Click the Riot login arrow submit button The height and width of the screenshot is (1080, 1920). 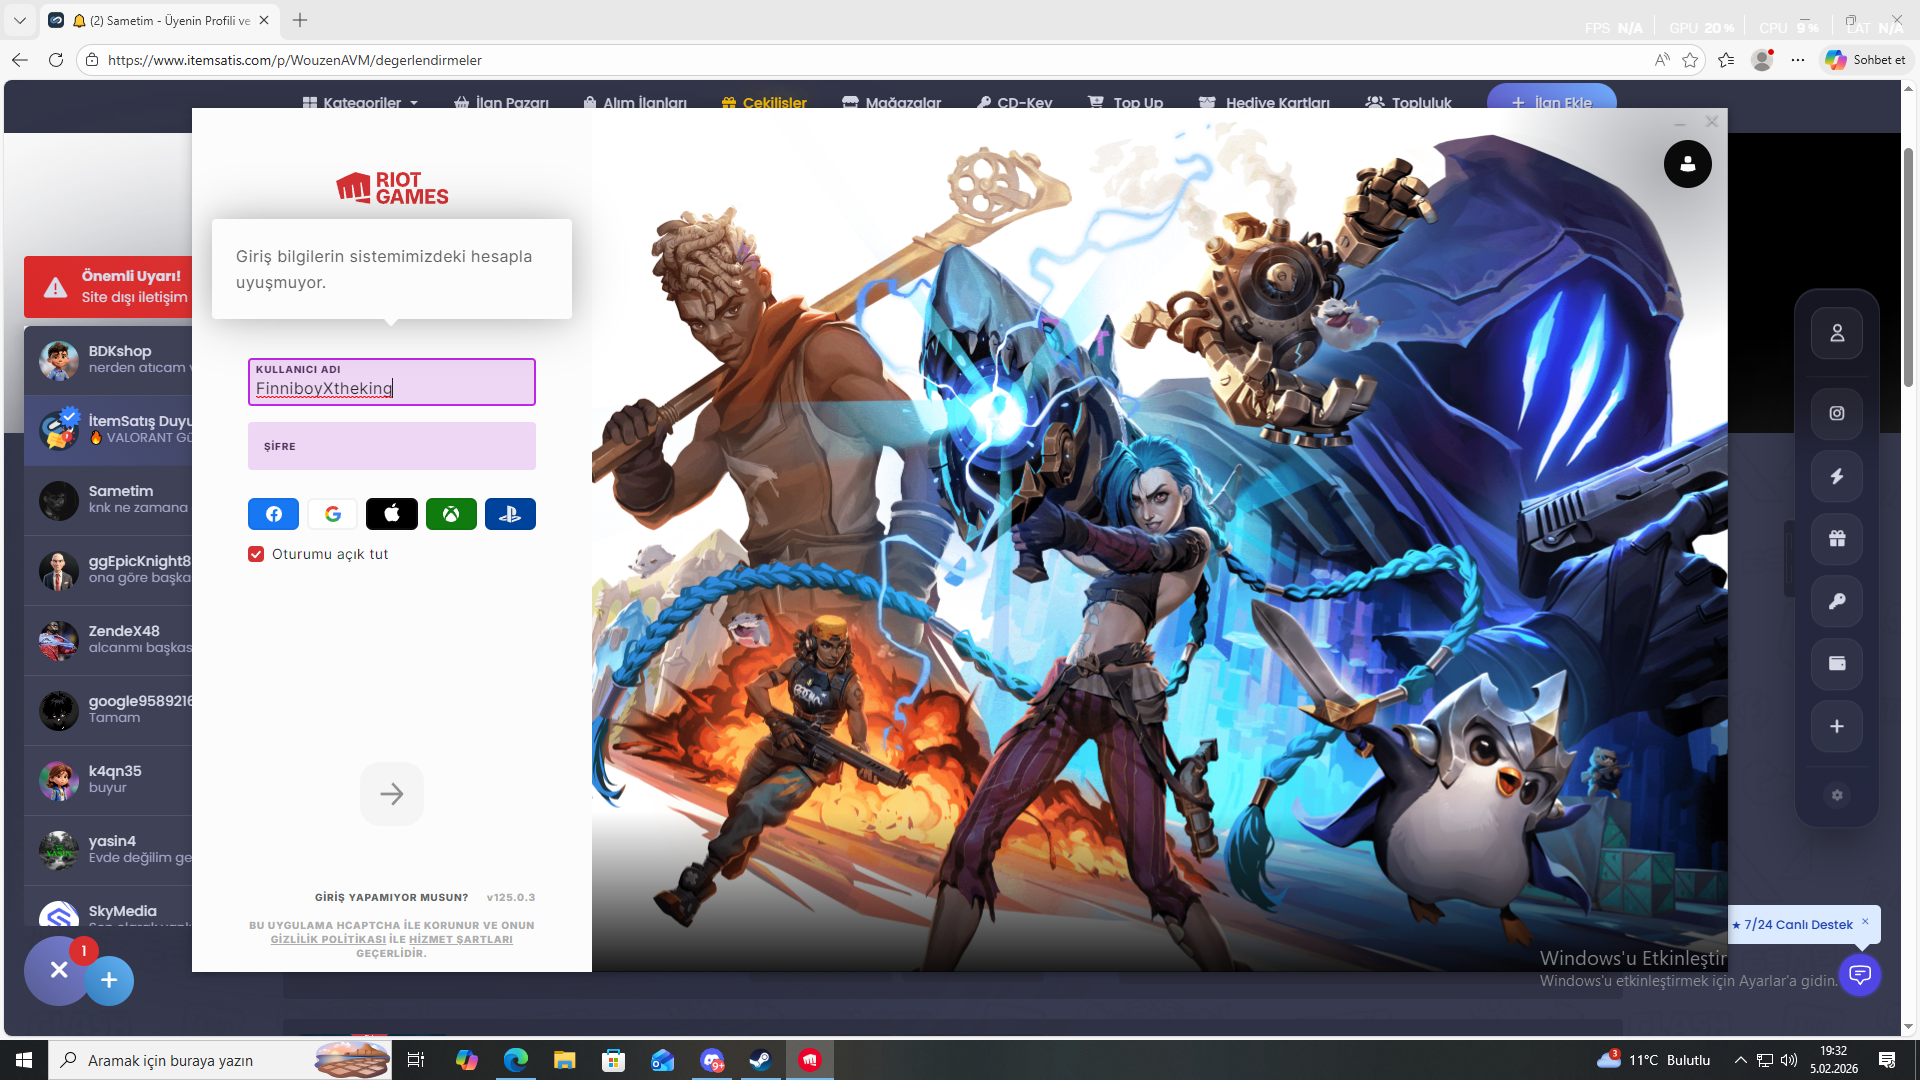[392, 794]
